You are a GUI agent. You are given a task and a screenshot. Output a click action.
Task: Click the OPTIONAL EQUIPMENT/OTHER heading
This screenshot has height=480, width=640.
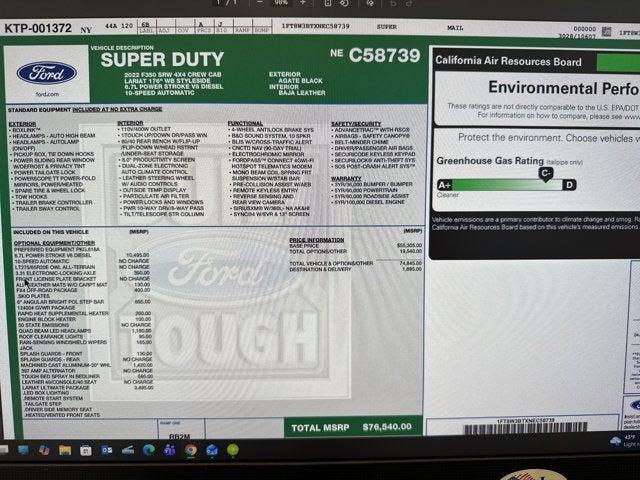pos(54,243)
